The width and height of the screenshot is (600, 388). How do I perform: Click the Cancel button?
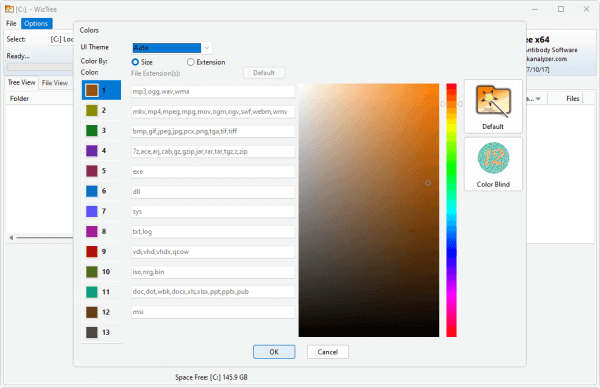click(x=328, y=352)
